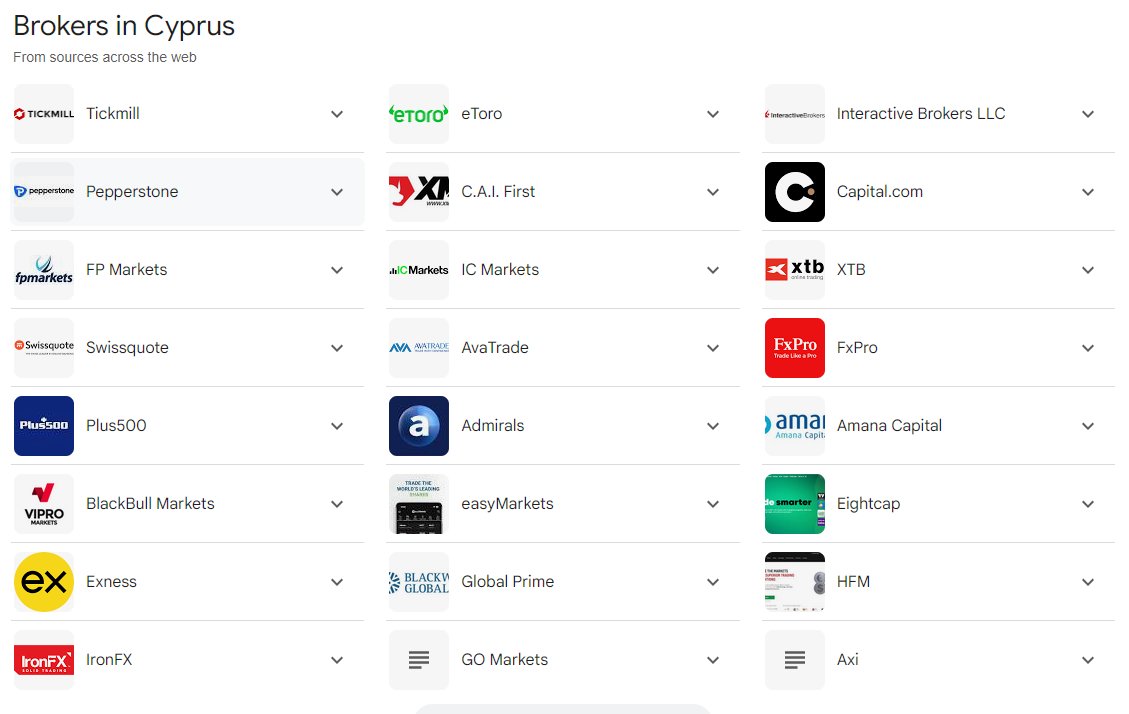The image size is (1129, 714).
Task: Click the 'easyMarkets' name text
Action: tap(508, 504)
